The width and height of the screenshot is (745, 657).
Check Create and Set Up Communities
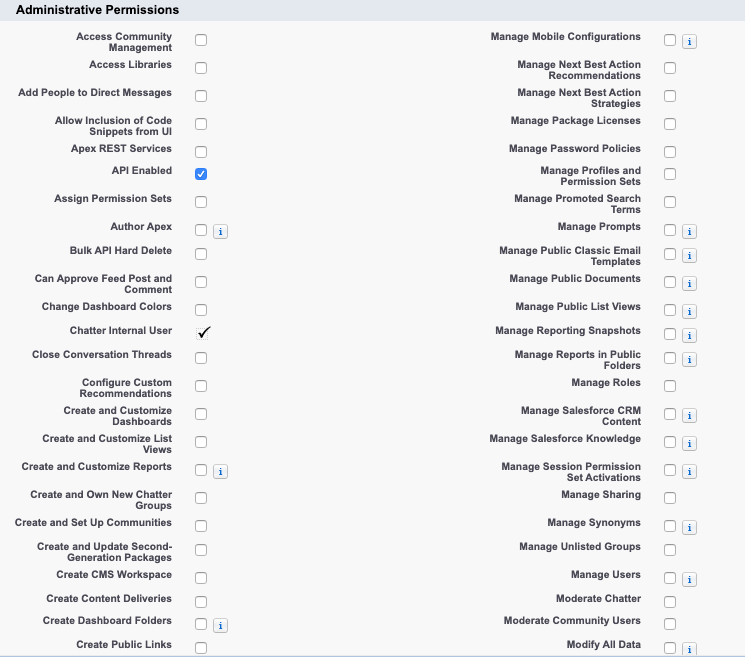click(201, 526)
